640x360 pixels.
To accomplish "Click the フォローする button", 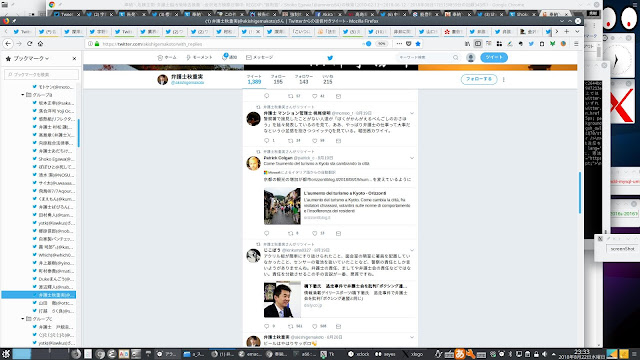I will tap(479, 79).
